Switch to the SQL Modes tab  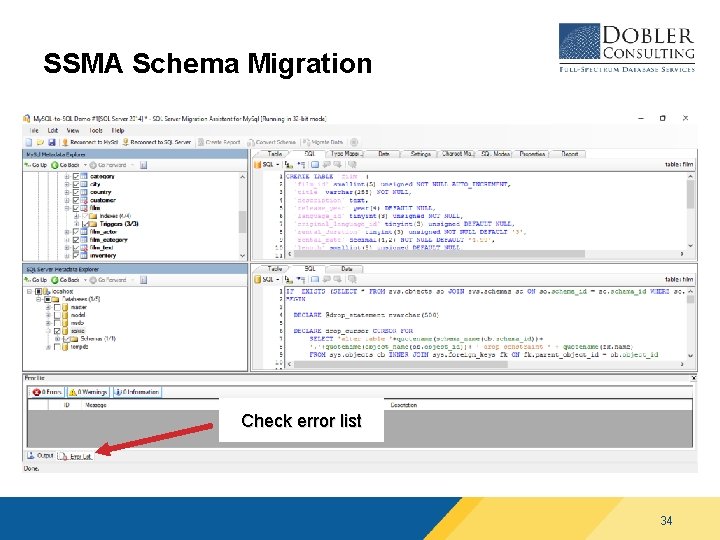tap(495, 154)
